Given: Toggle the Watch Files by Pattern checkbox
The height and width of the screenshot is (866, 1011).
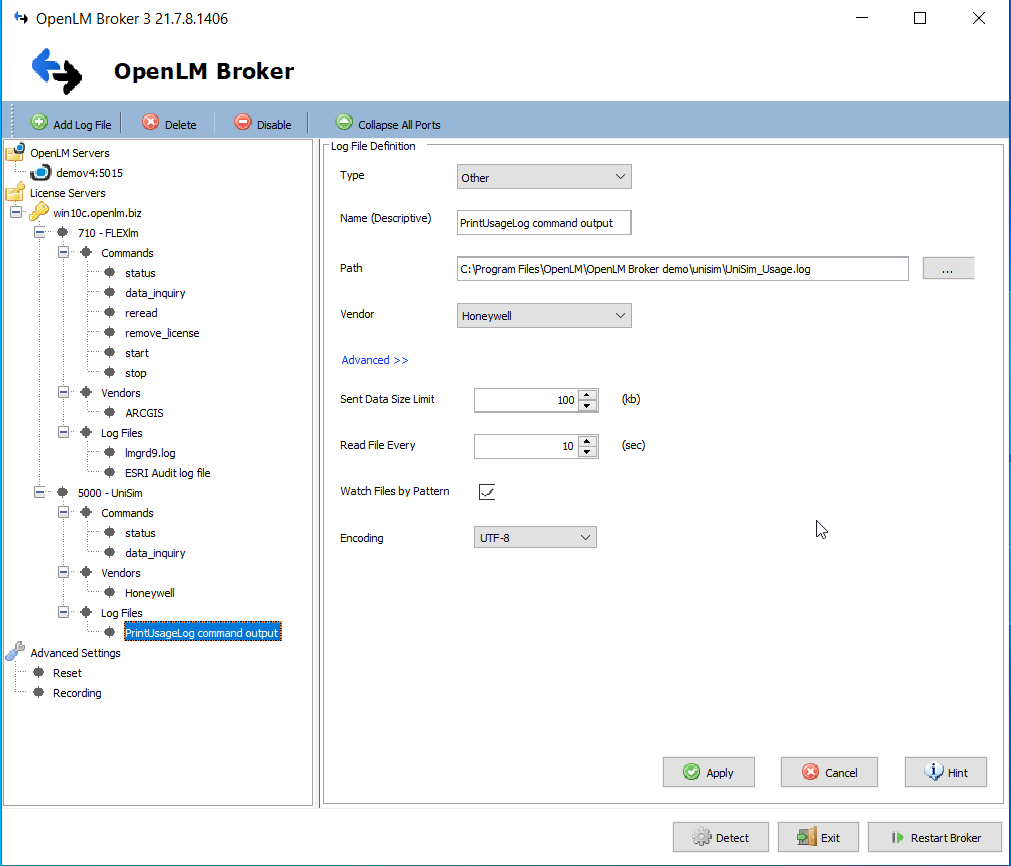Looking at the screenshot, I should pos(487,491).
